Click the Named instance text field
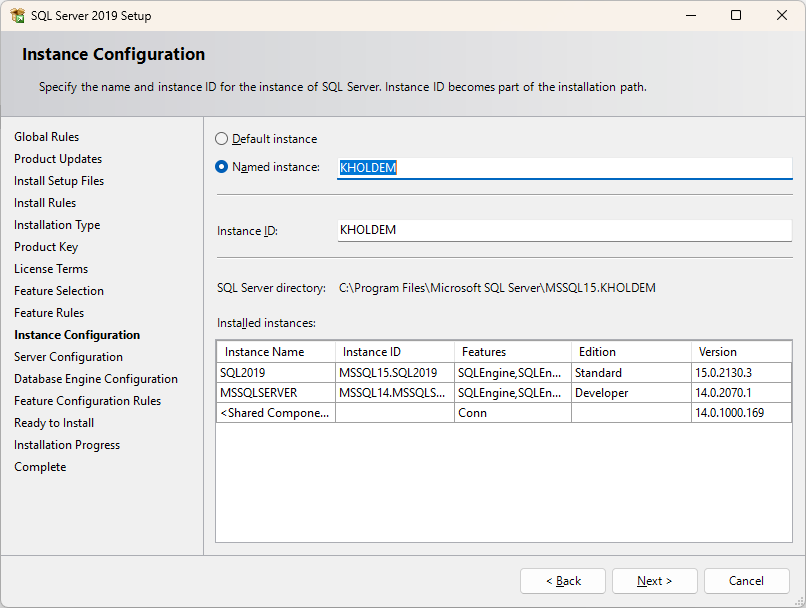 (564, 168)
